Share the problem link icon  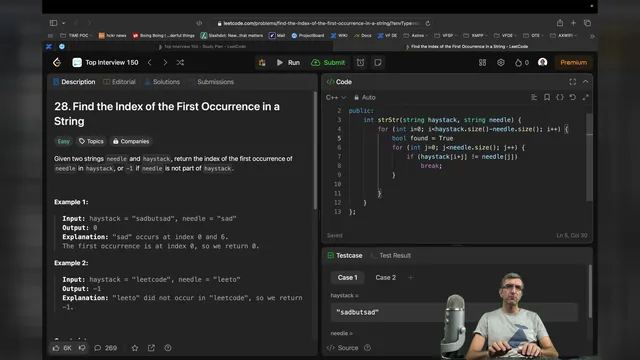pos(151,348)
